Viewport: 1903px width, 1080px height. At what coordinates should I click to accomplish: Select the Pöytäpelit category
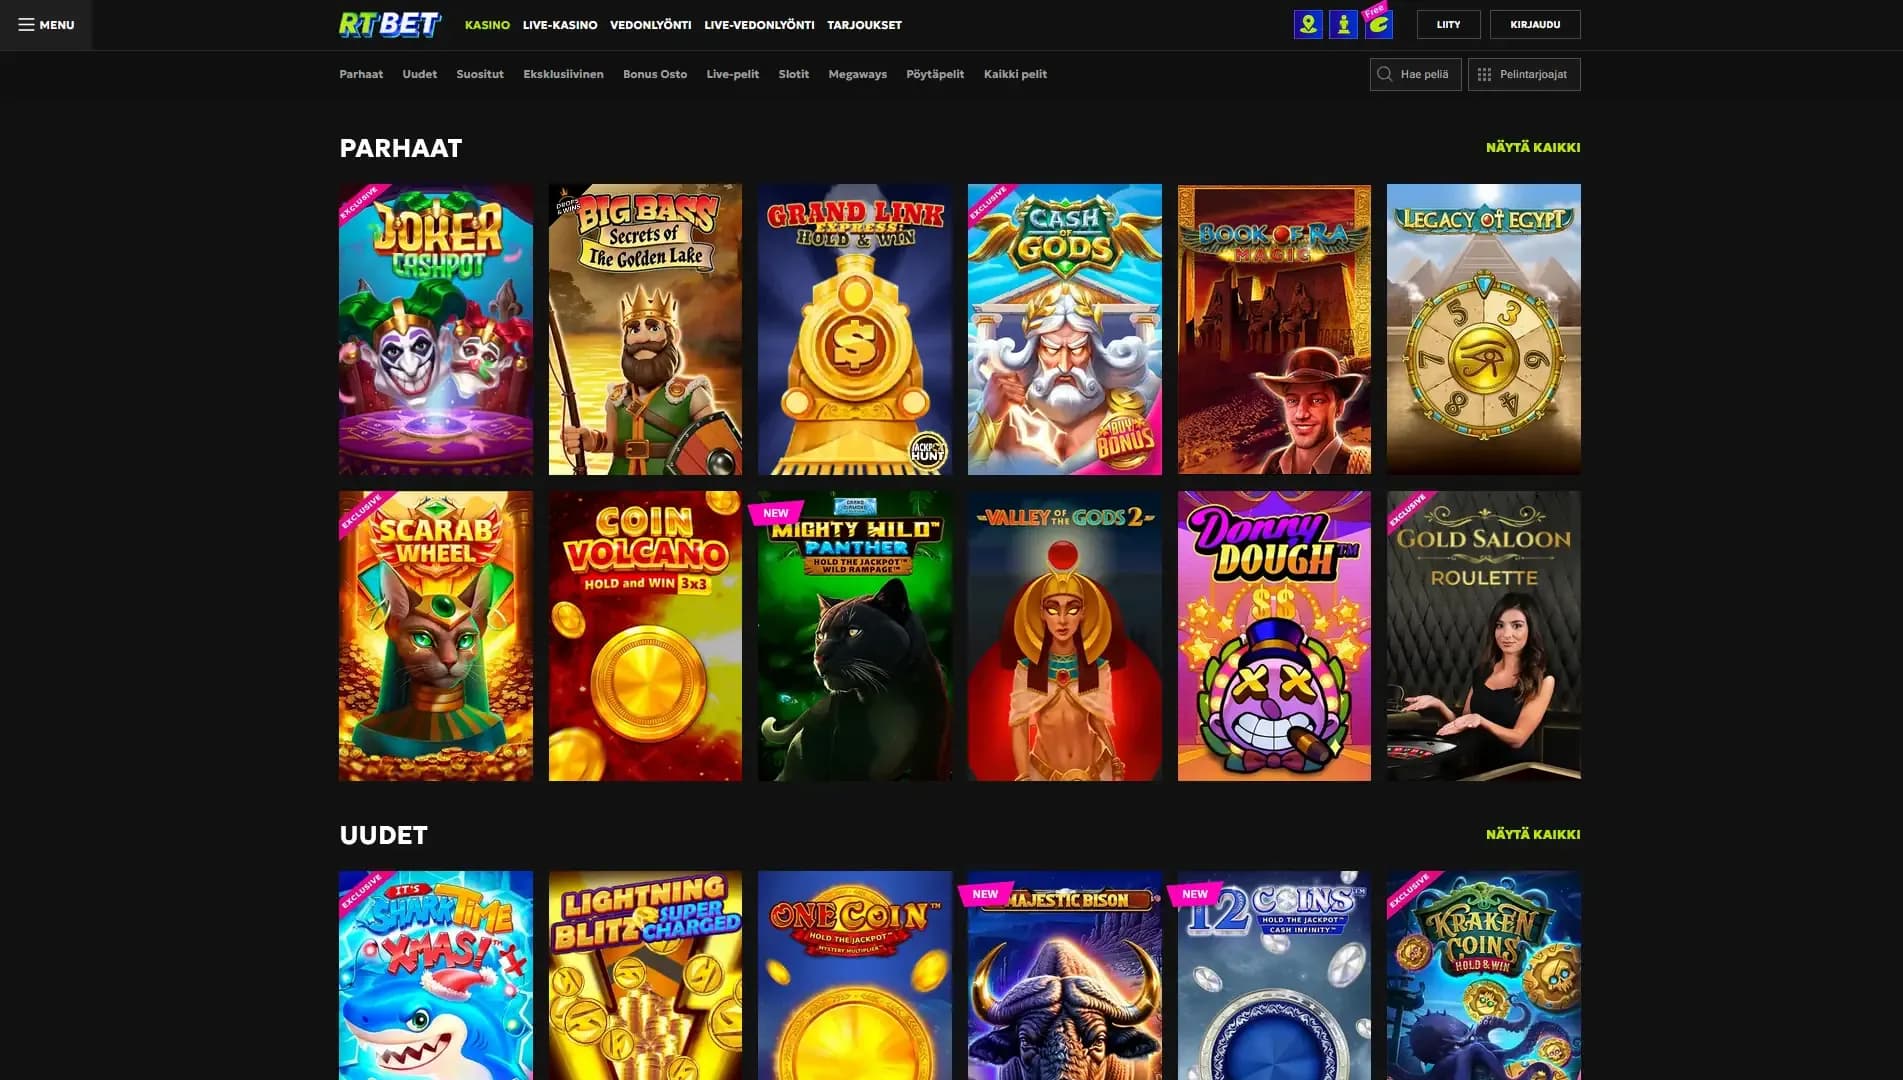coord(935,74)
